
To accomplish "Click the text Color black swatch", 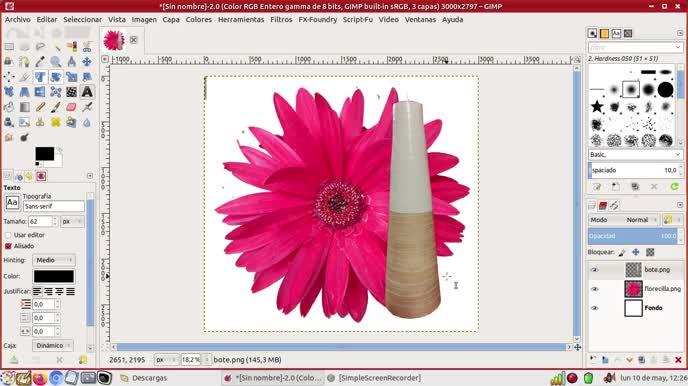I will (54, 276).
